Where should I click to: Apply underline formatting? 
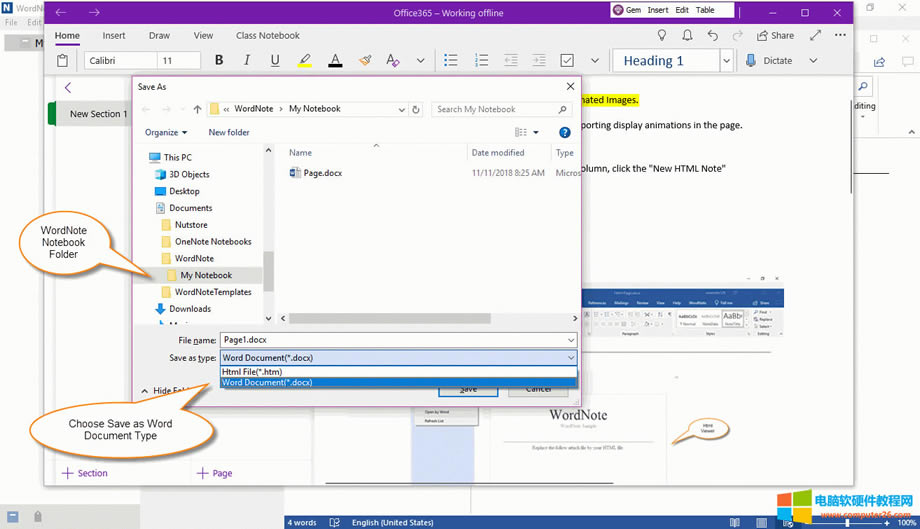pyautogui.click(x=275, y=61)
